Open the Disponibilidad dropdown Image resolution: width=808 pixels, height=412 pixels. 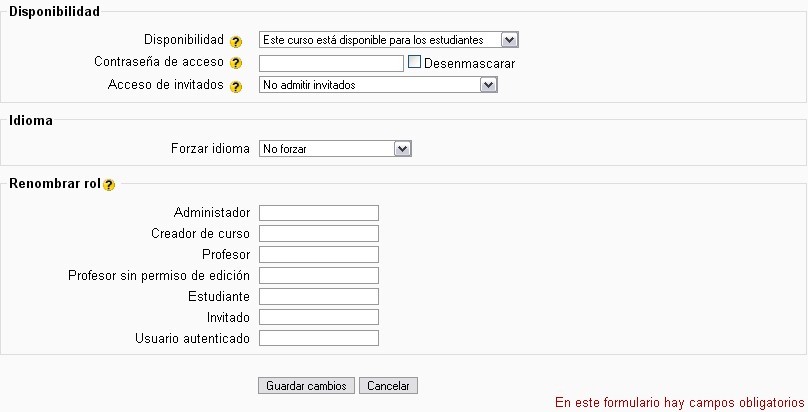pos(388,40)
